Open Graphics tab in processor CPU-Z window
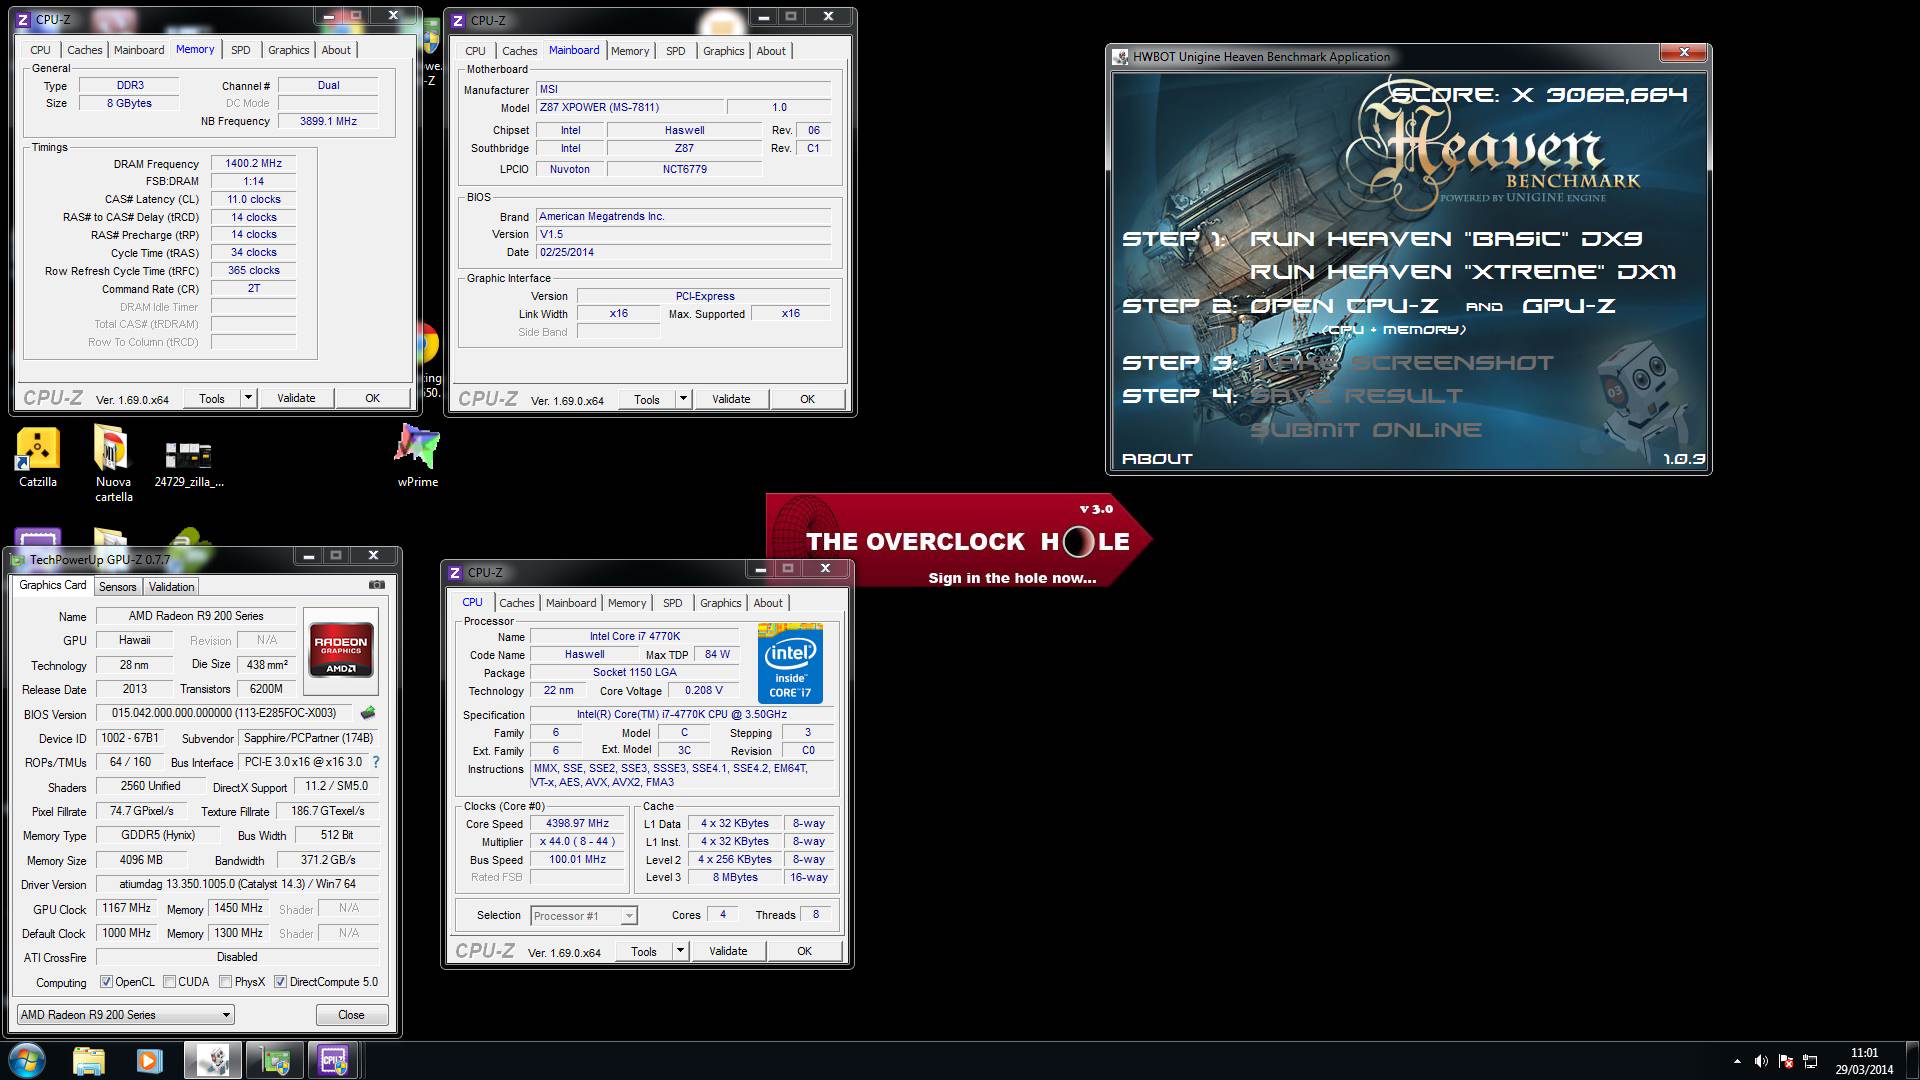Image resolution: width=1920 pixels, height=1080 pixels. [720, 603]
